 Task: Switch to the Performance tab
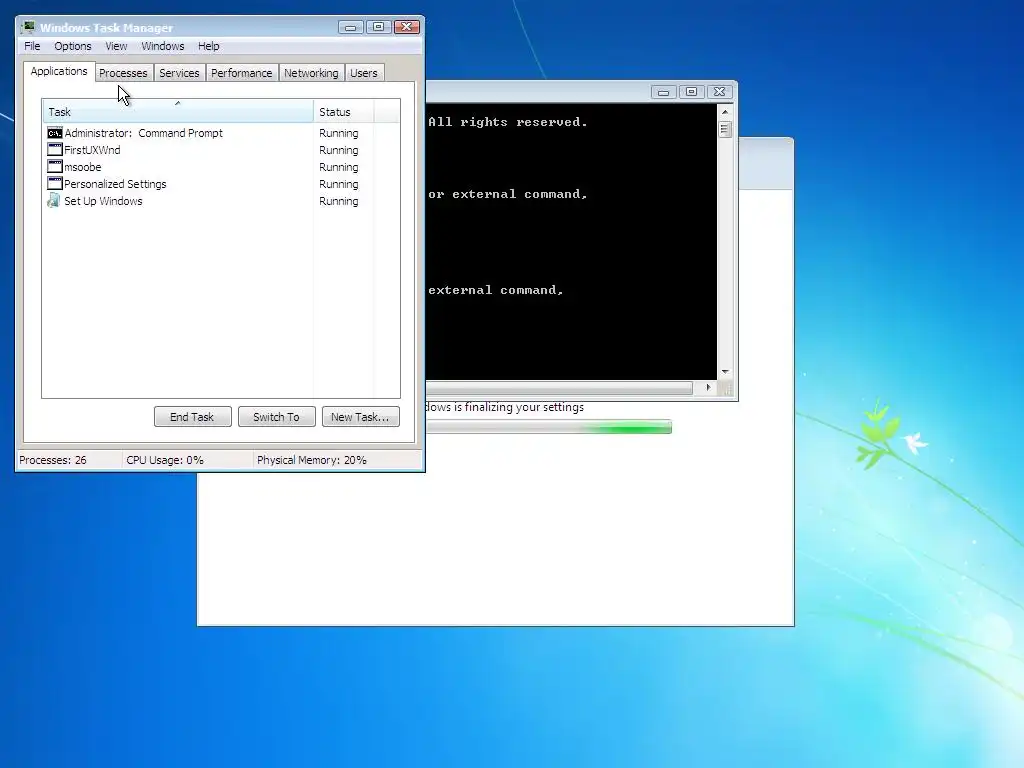(x=242, y=73)
